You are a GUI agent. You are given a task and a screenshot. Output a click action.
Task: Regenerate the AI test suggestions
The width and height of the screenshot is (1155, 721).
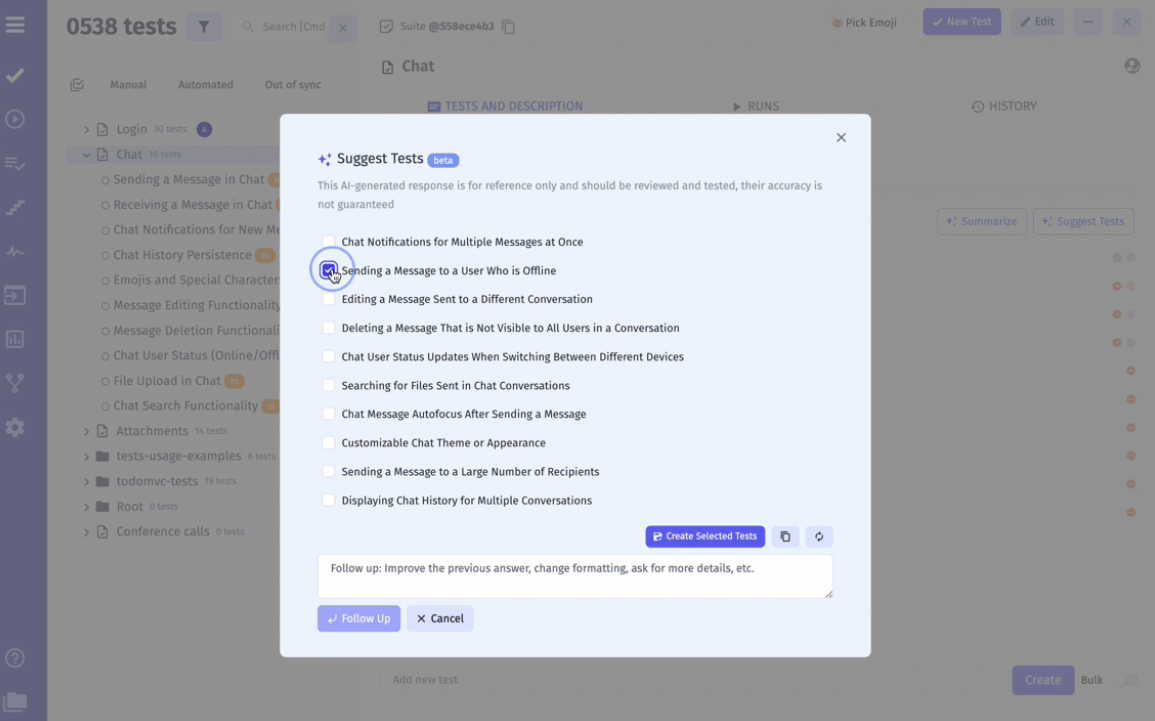coord(819,536)
